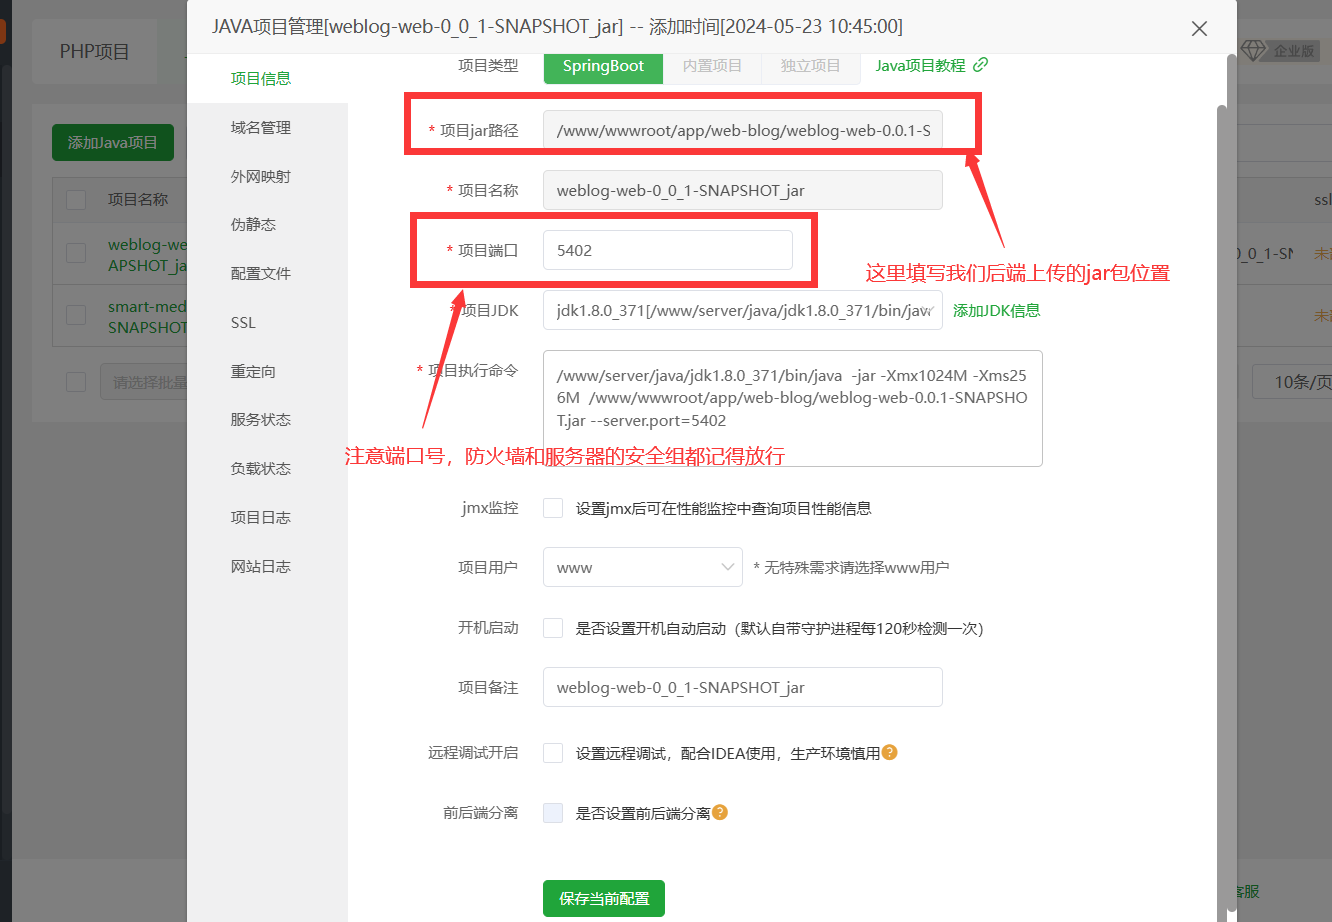Open the smart-med project link in list
This screenshot has width=1332, height=922.
click(147, 317)
